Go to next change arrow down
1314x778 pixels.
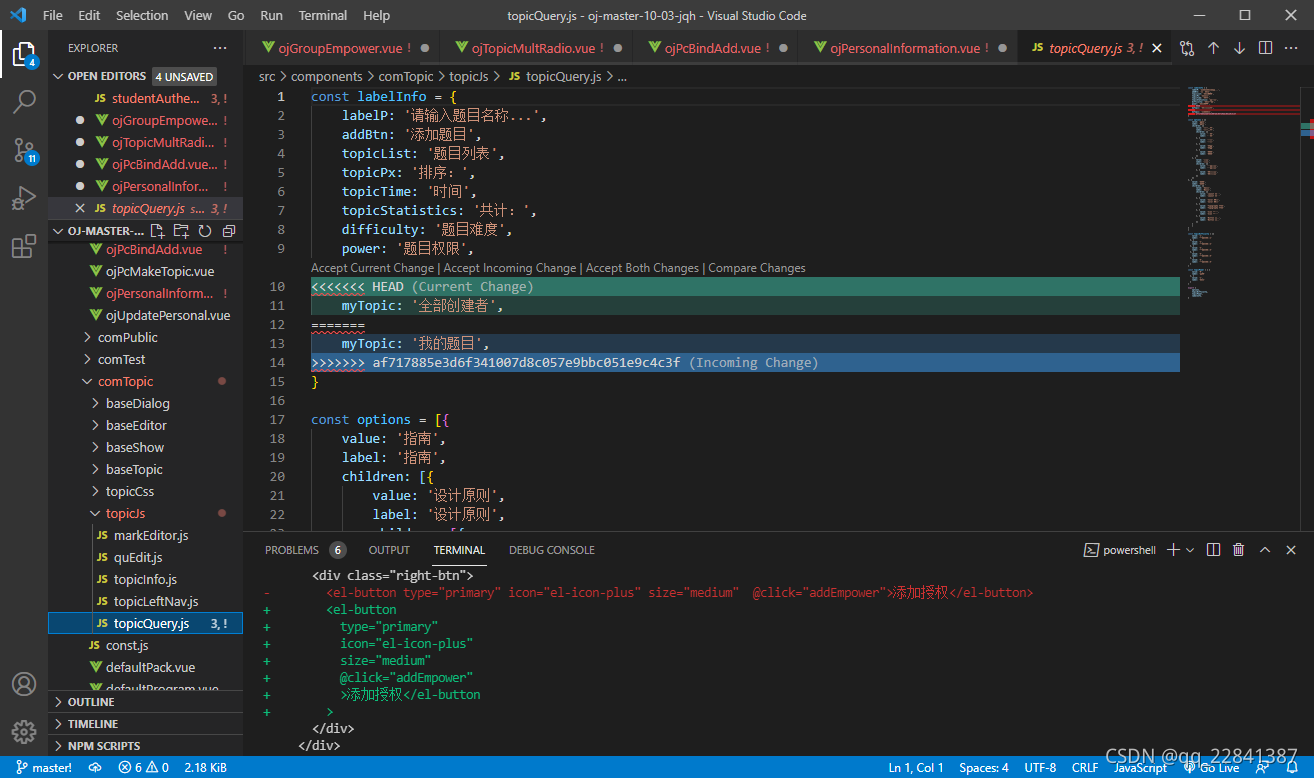coord(1239,48)
